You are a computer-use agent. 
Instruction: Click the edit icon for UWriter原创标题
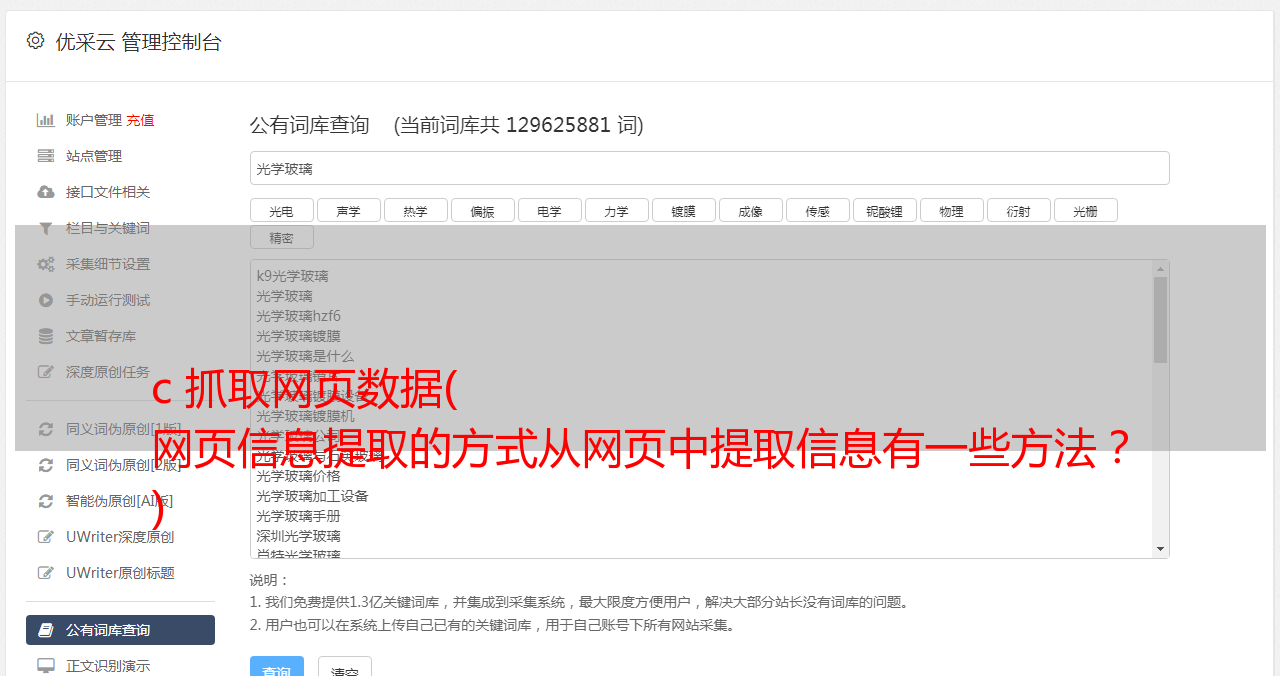[46, 573]
